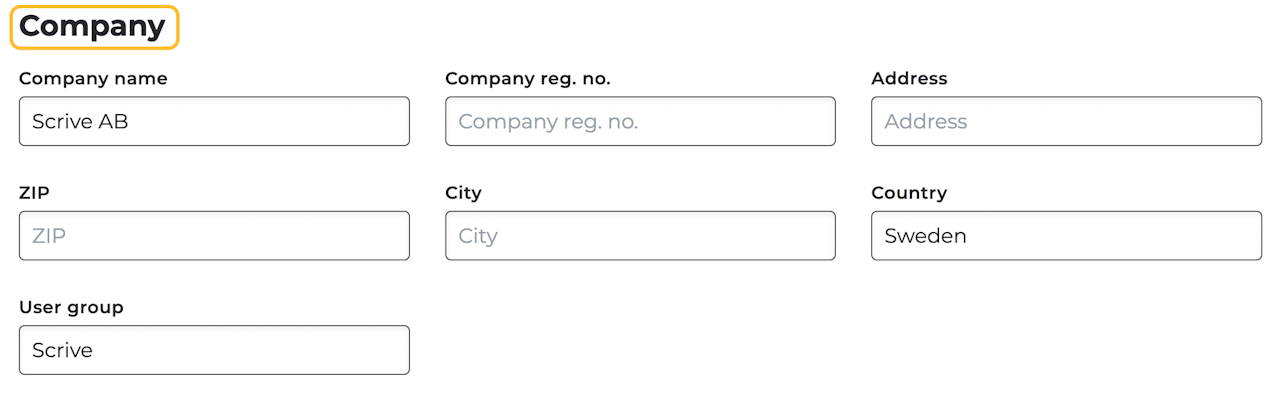
Task: Click the City input field
Action: point(640,236)
